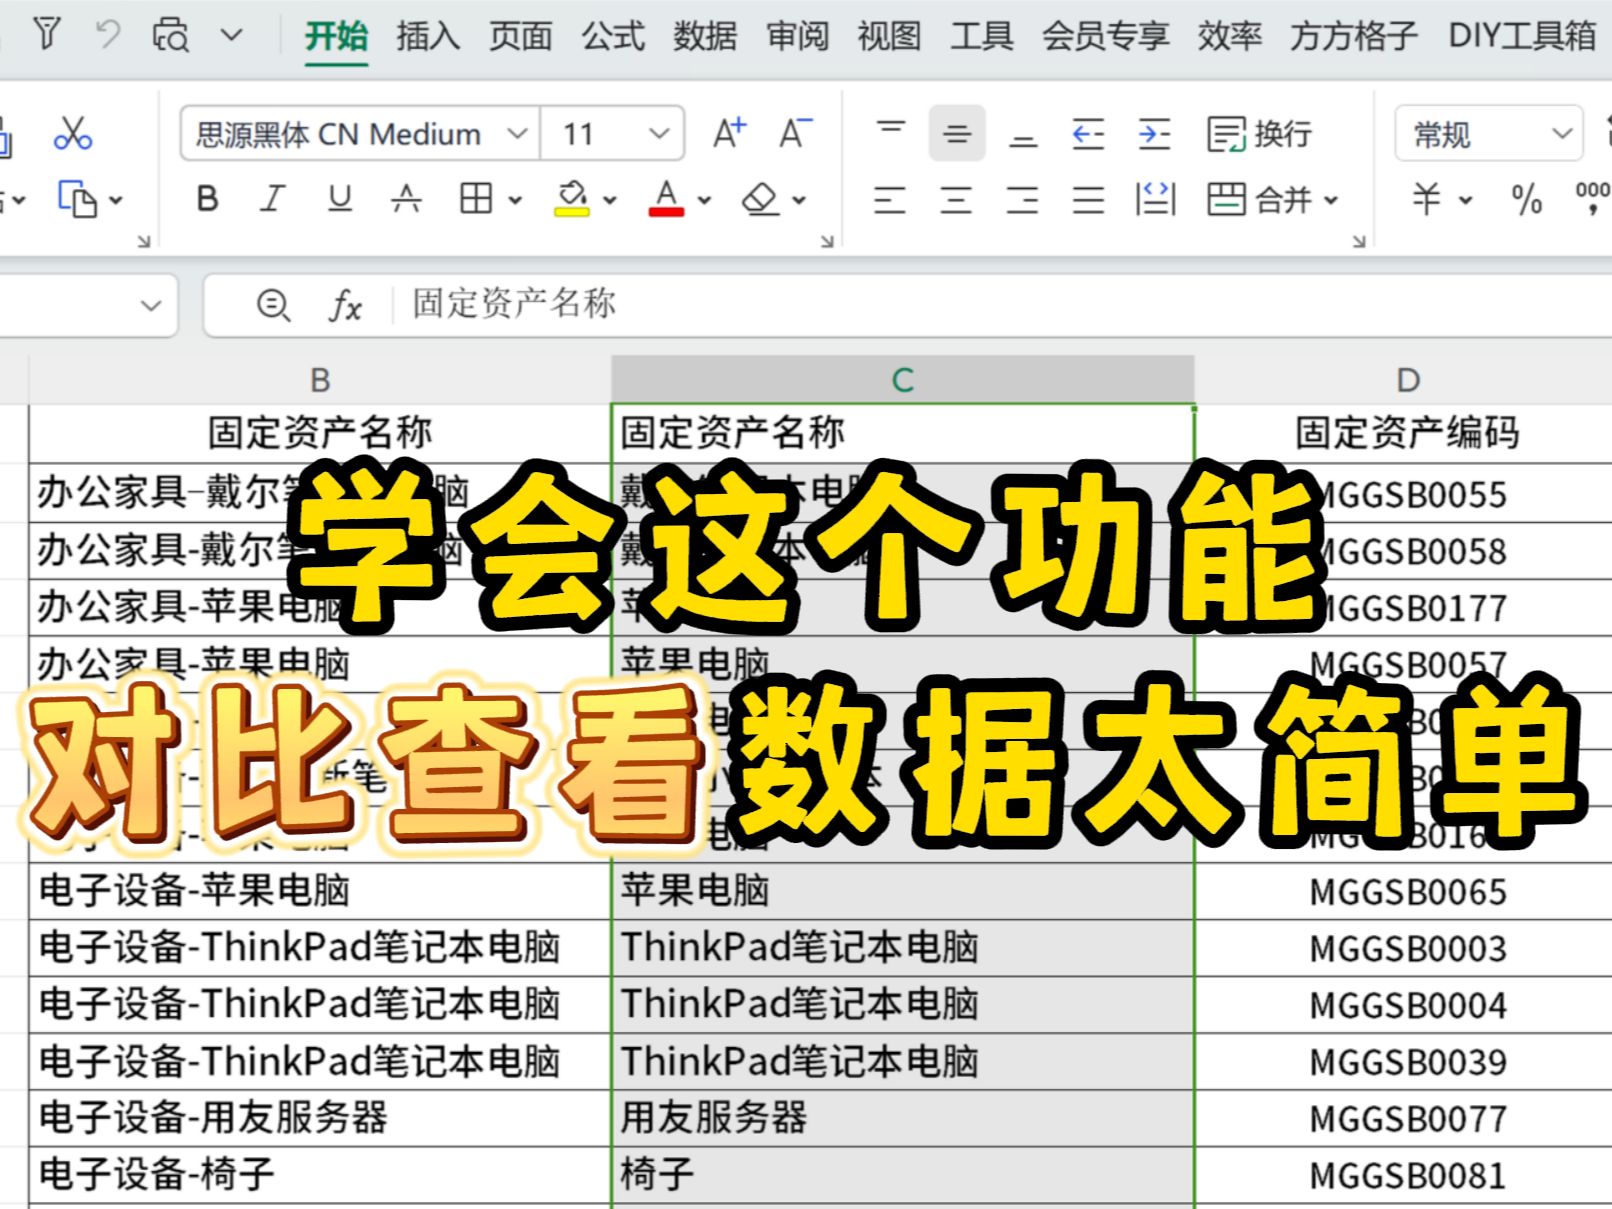Screen dimensions: 1612x1209
Task: Apply bold formatting with the B icon
Action: [x=206, y=199]
